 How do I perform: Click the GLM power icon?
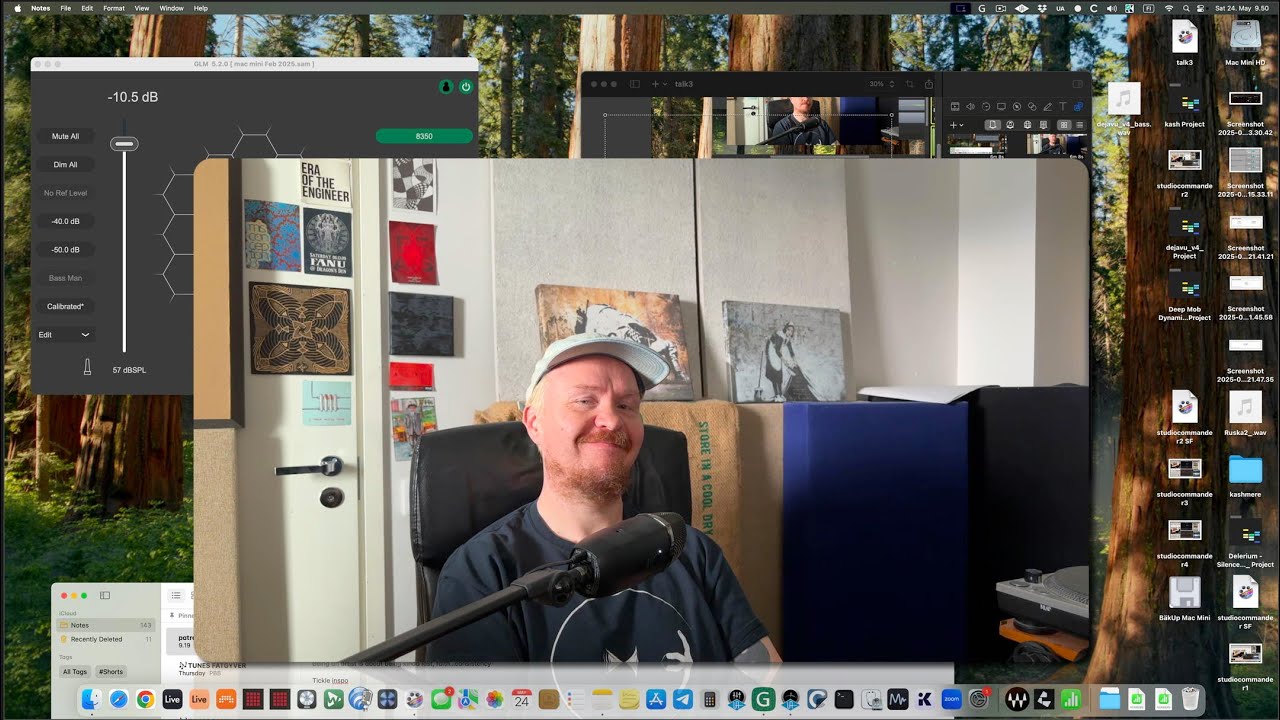[x=466, y=87]
